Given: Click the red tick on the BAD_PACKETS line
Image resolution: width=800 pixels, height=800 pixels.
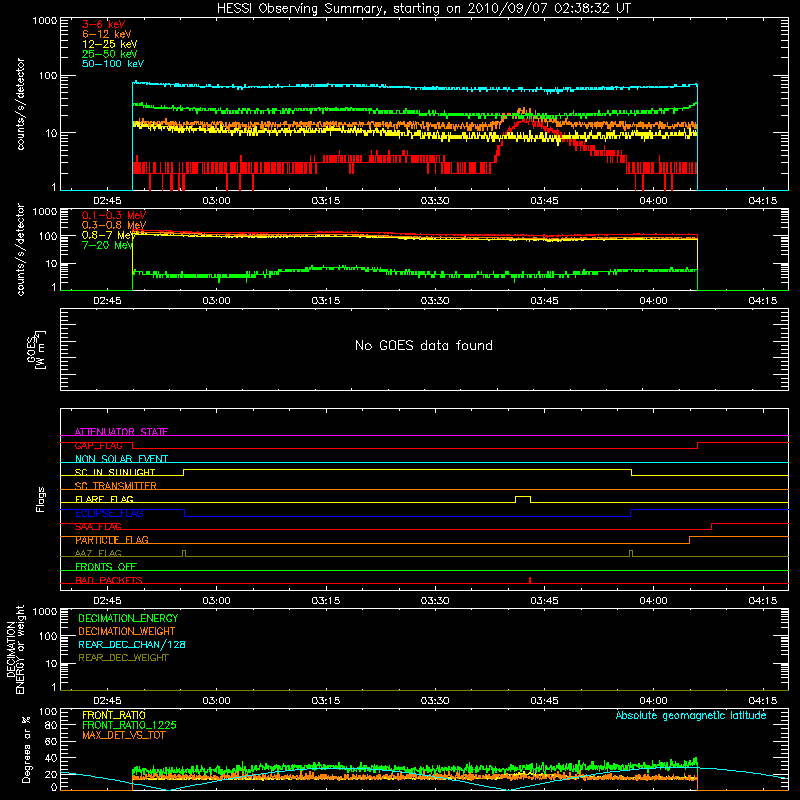Looking at the screenshot, I should pyautogui.click(x=530, y=580).
